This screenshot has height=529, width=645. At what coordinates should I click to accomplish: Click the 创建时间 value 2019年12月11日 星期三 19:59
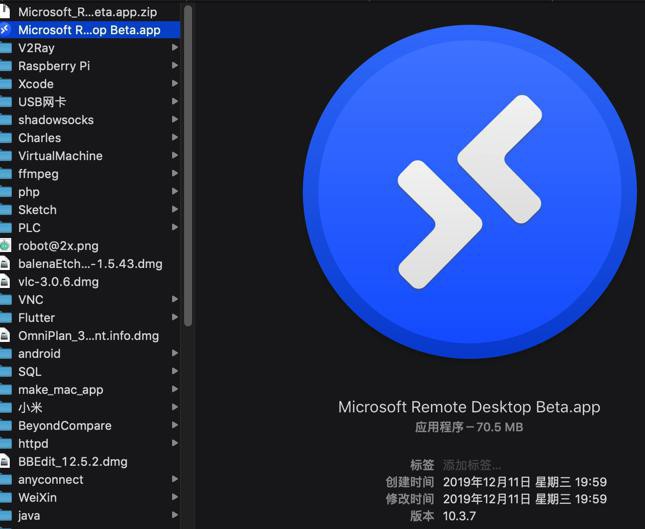(524, 482)
